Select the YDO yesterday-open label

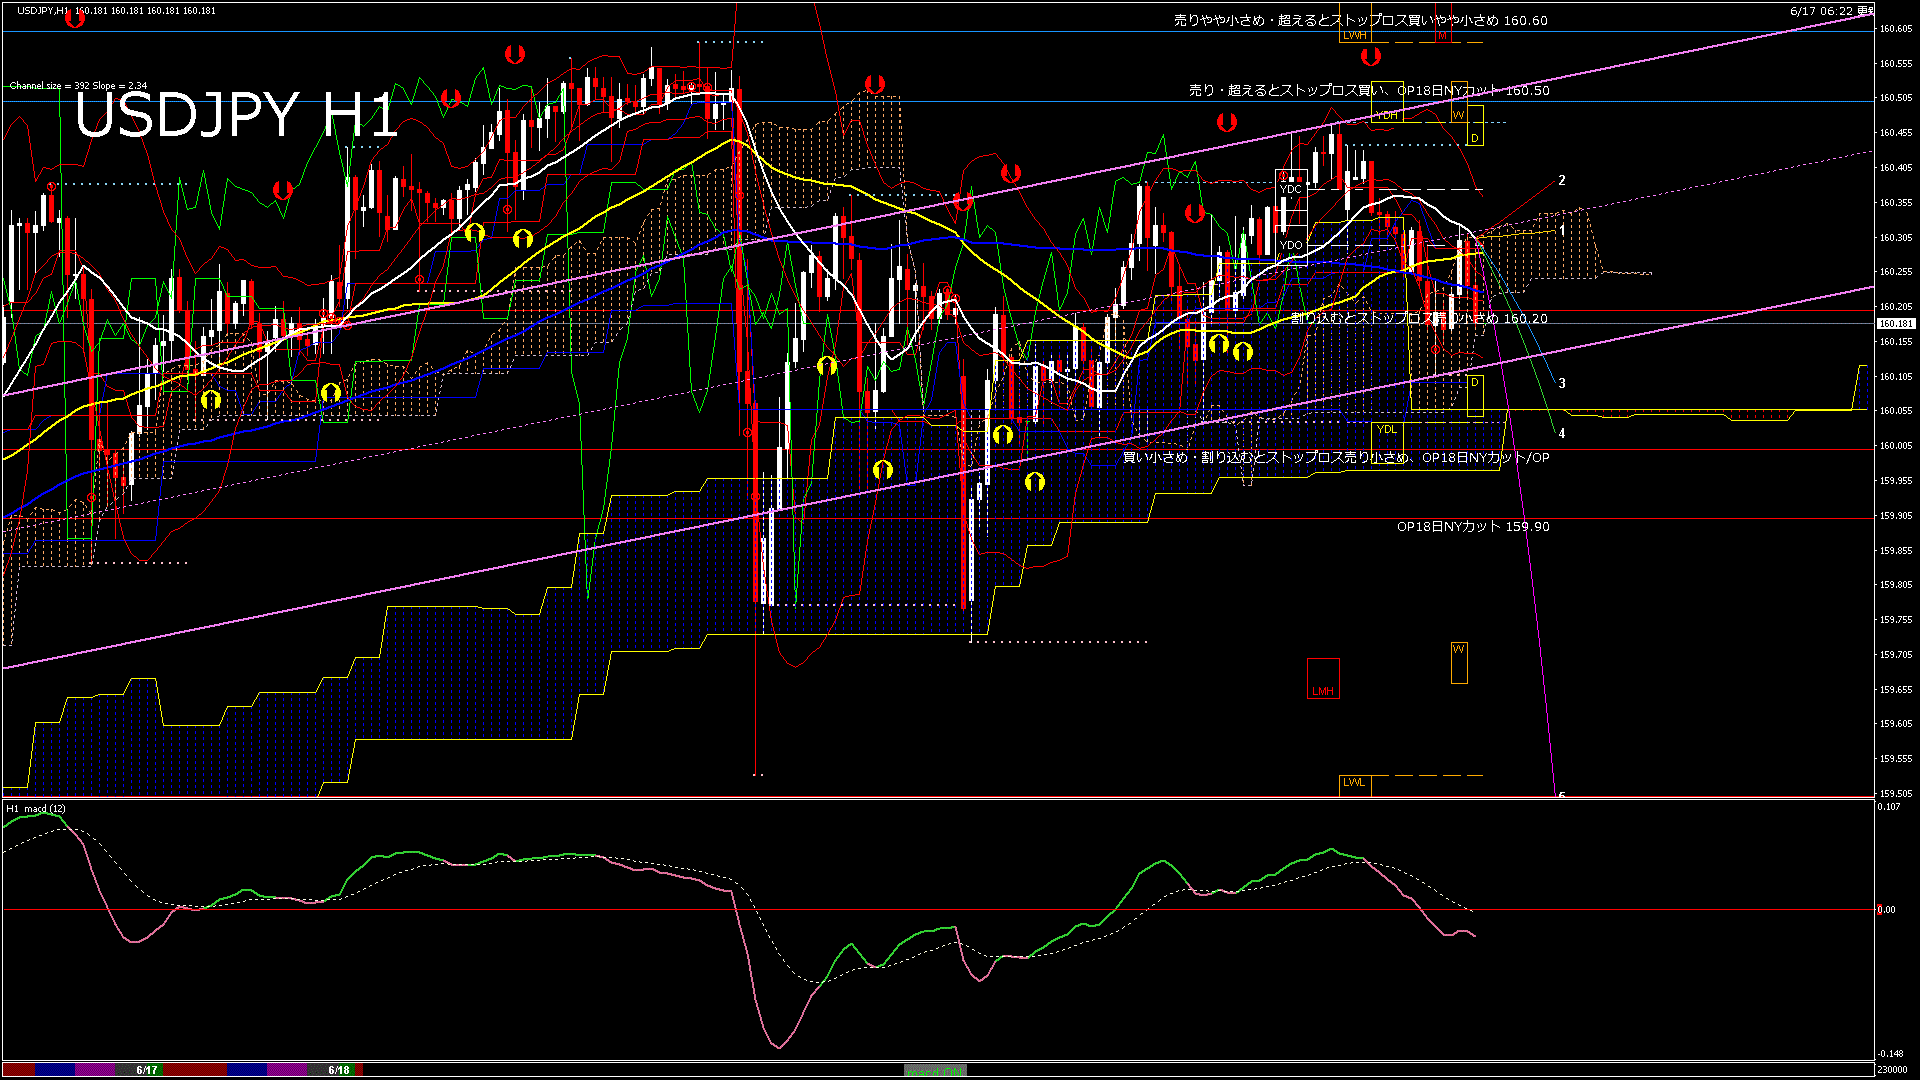1291,245
